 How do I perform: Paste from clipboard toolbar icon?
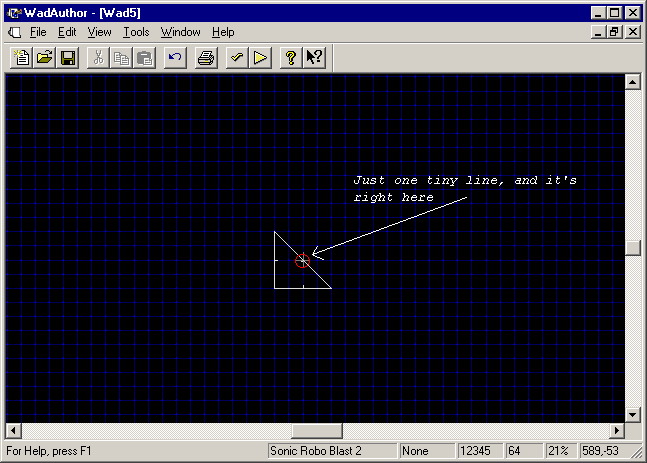144,57
